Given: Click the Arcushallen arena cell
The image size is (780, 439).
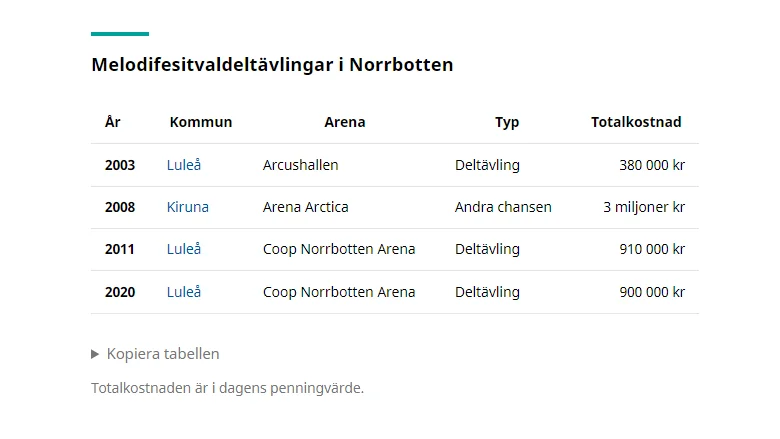Looking at the screenshot, I should pyautogui.click(x=300, y=165).
